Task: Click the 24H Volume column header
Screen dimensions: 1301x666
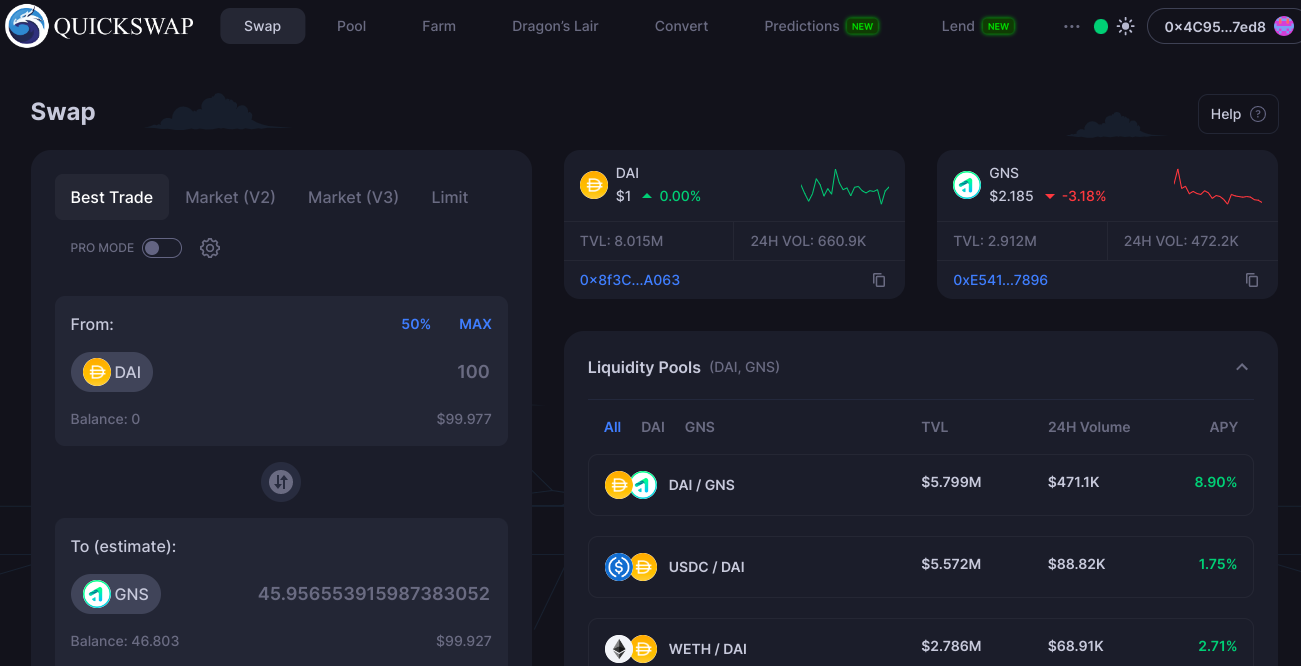Action: (x=1089, y=427)
